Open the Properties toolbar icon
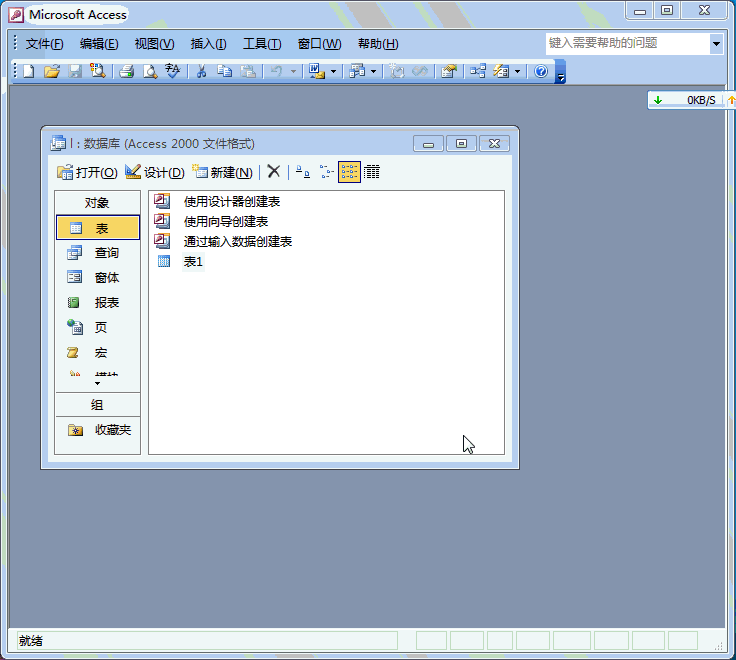 point(449,71)
